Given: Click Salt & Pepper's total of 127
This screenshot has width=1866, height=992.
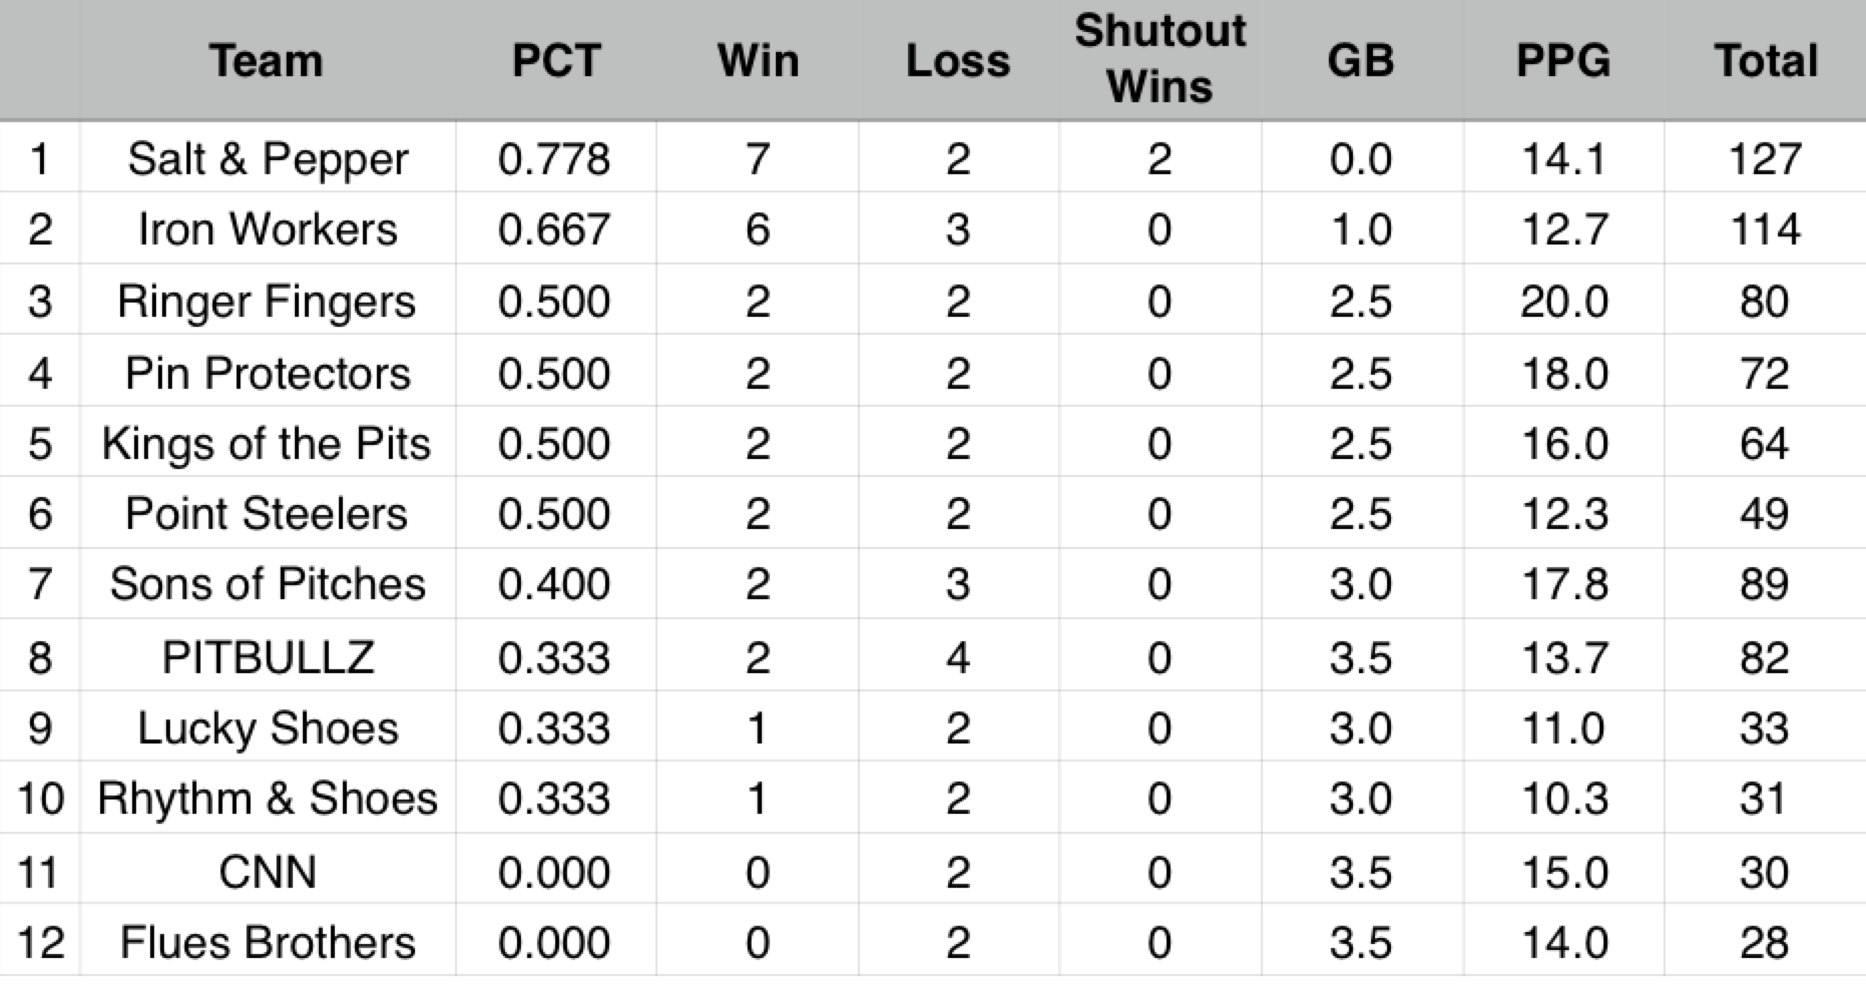Looking at the screenshot, I should pyautogui.click(x=1765, y=158).
